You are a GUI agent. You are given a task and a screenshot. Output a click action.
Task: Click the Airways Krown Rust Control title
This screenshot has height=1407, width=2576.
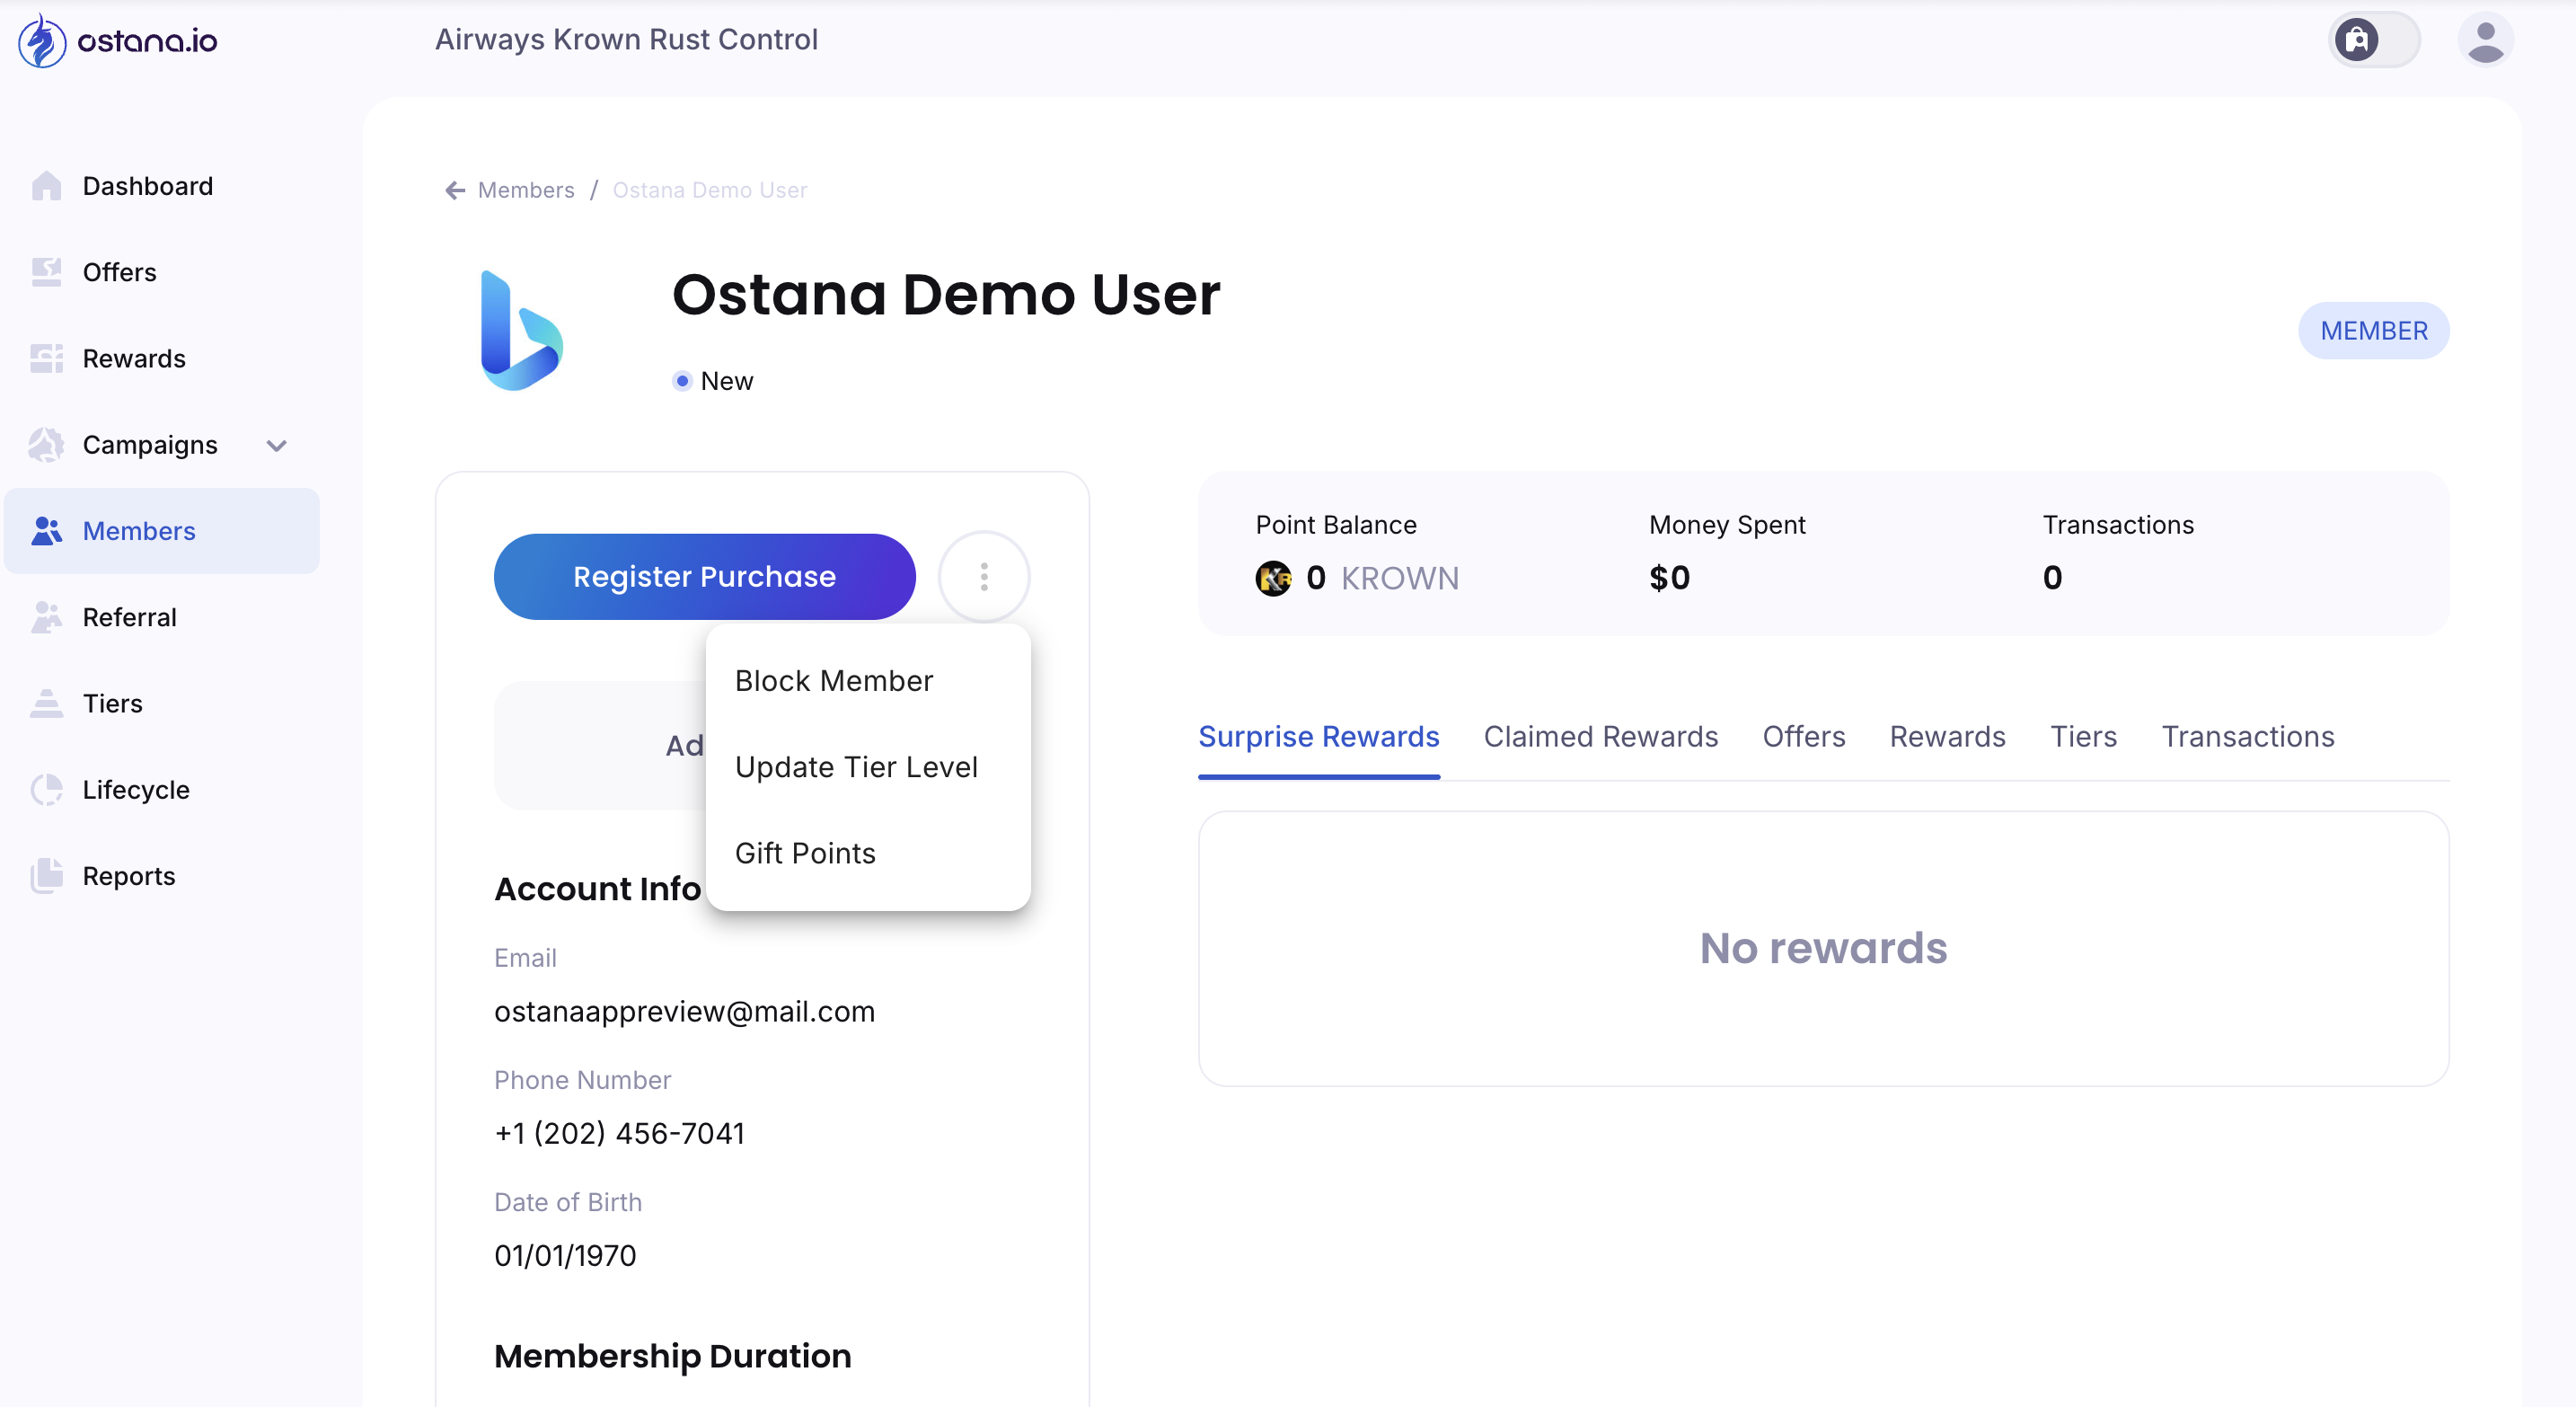pos(627,39)
